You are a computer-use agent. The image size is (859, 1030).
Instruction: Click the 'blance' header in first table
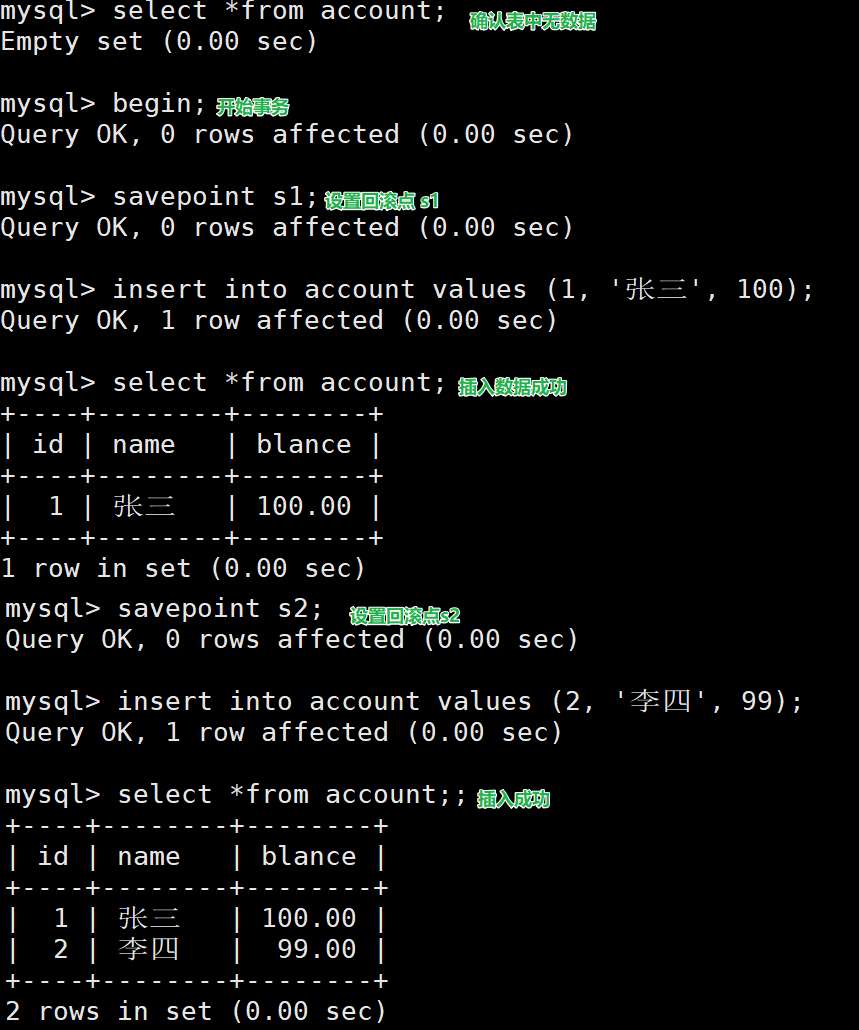304,445
